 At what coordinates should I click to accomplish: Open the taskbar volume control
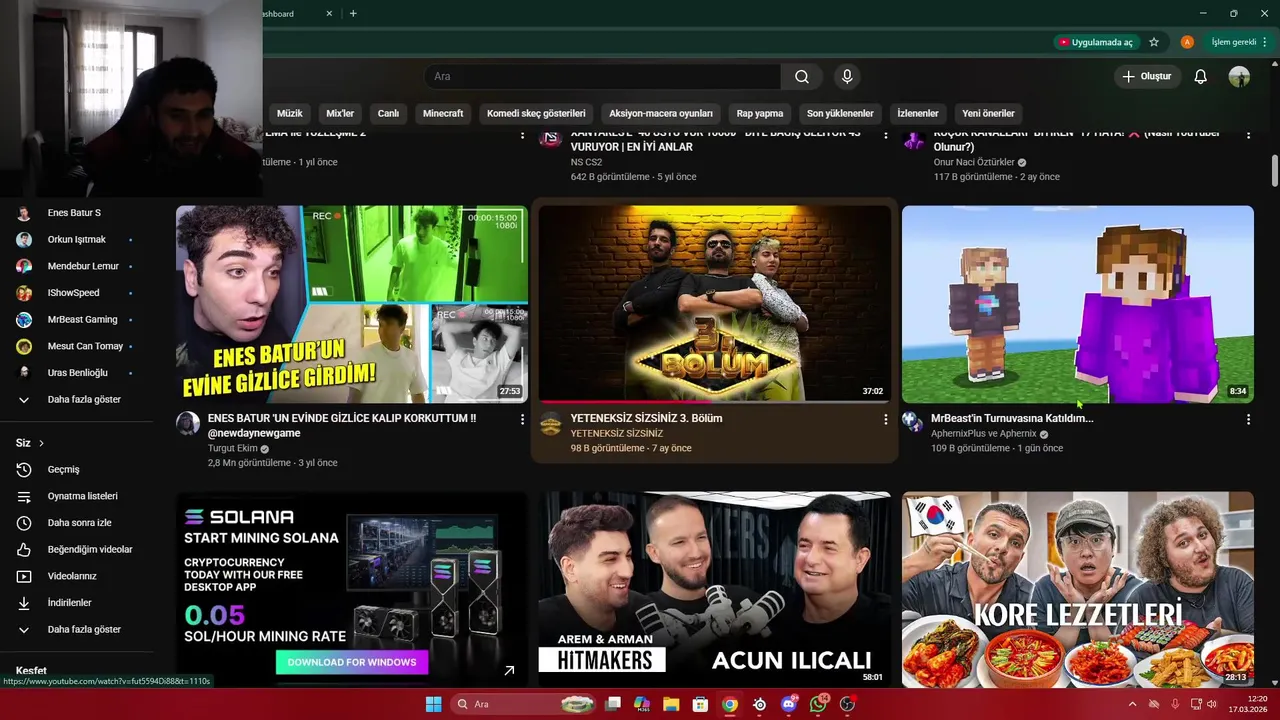click(x=1212, y=704)
